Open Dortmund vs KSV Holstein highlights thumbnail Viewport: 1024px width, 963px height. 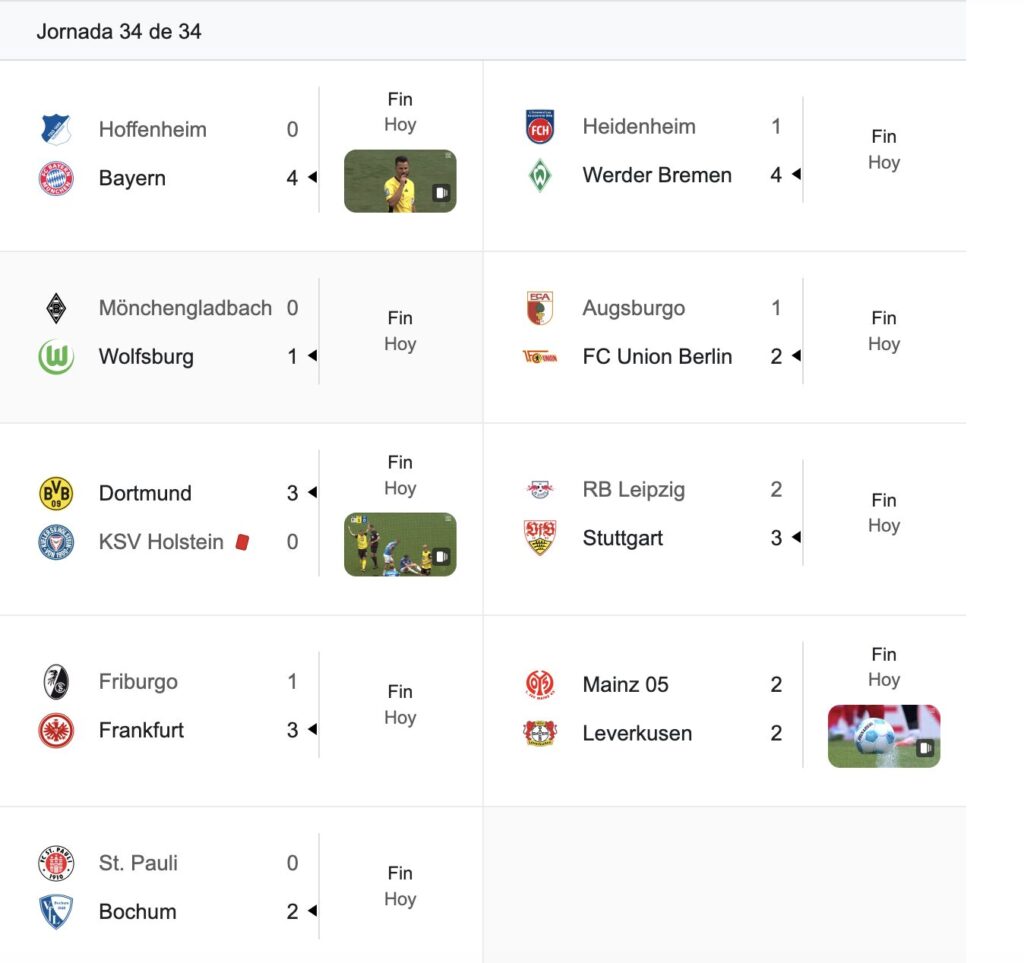(400, 545)
